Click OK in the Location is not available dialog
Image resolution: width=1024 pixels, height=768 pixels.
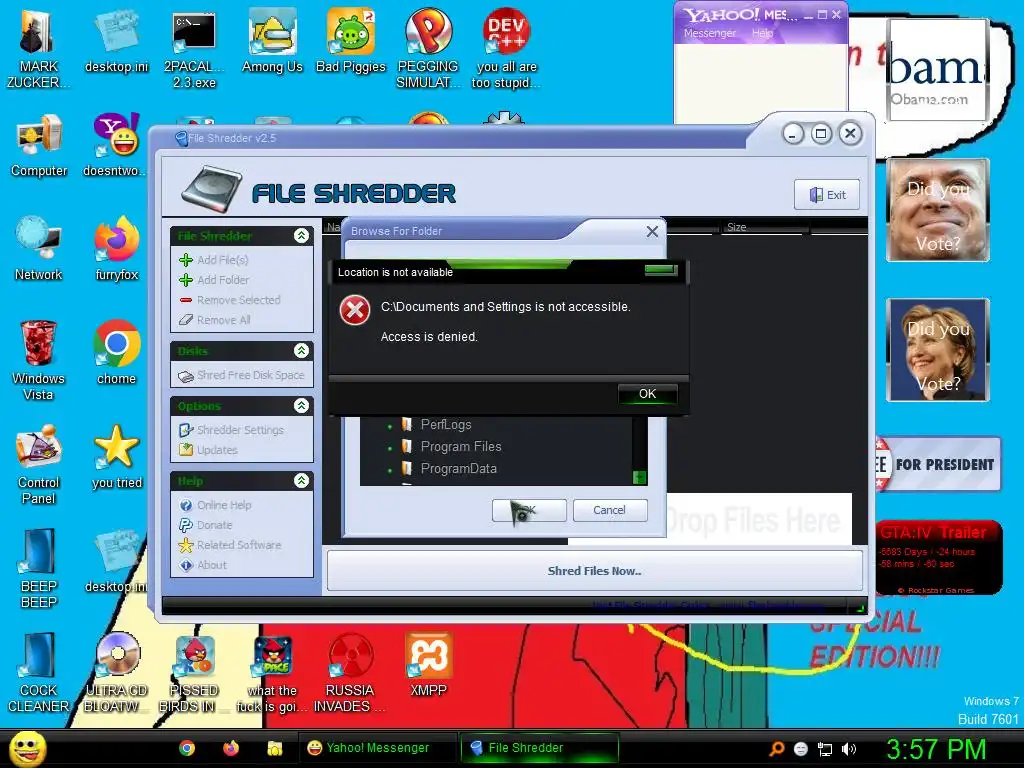pyautogui.click(x=647, y=394)
